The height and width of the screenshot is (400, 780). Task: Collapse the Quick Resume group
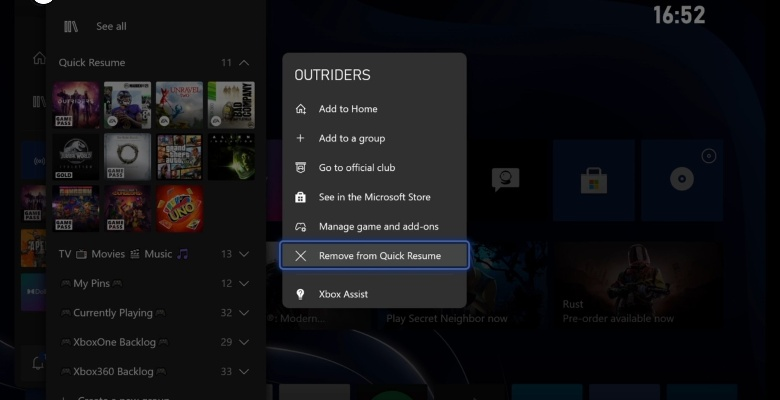tap(244, 63)
